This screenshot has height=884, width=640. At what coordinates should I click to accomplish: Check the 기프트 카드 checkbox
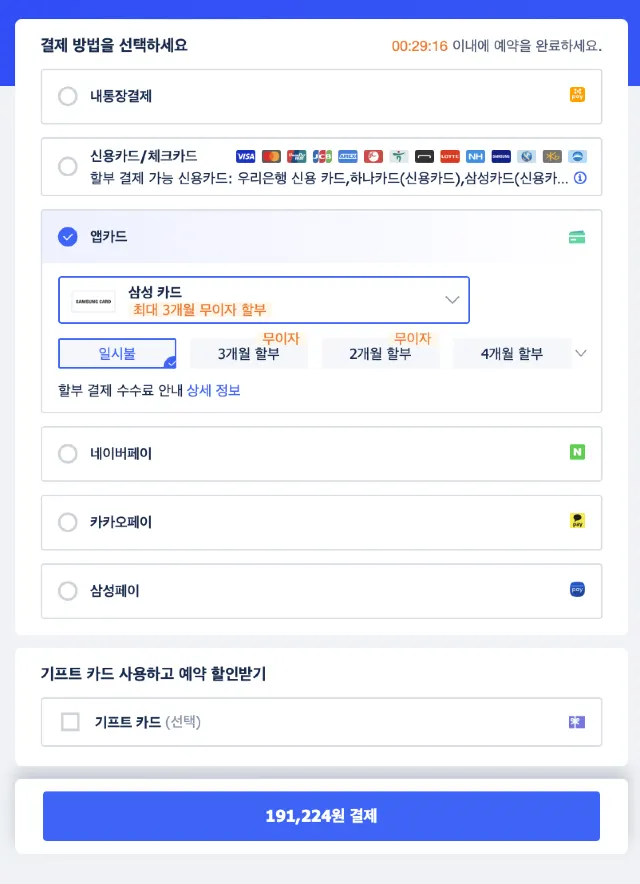pos(70,722)
